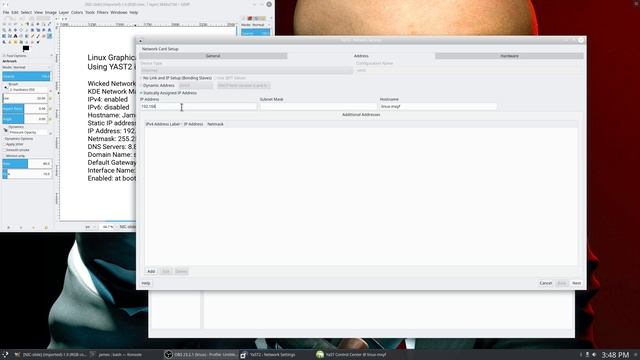This screenshot has width=640, height=360.
Task: Select the Move tool in GIMP toolbox
Action: pyautogui.click(x=16, y=30)
